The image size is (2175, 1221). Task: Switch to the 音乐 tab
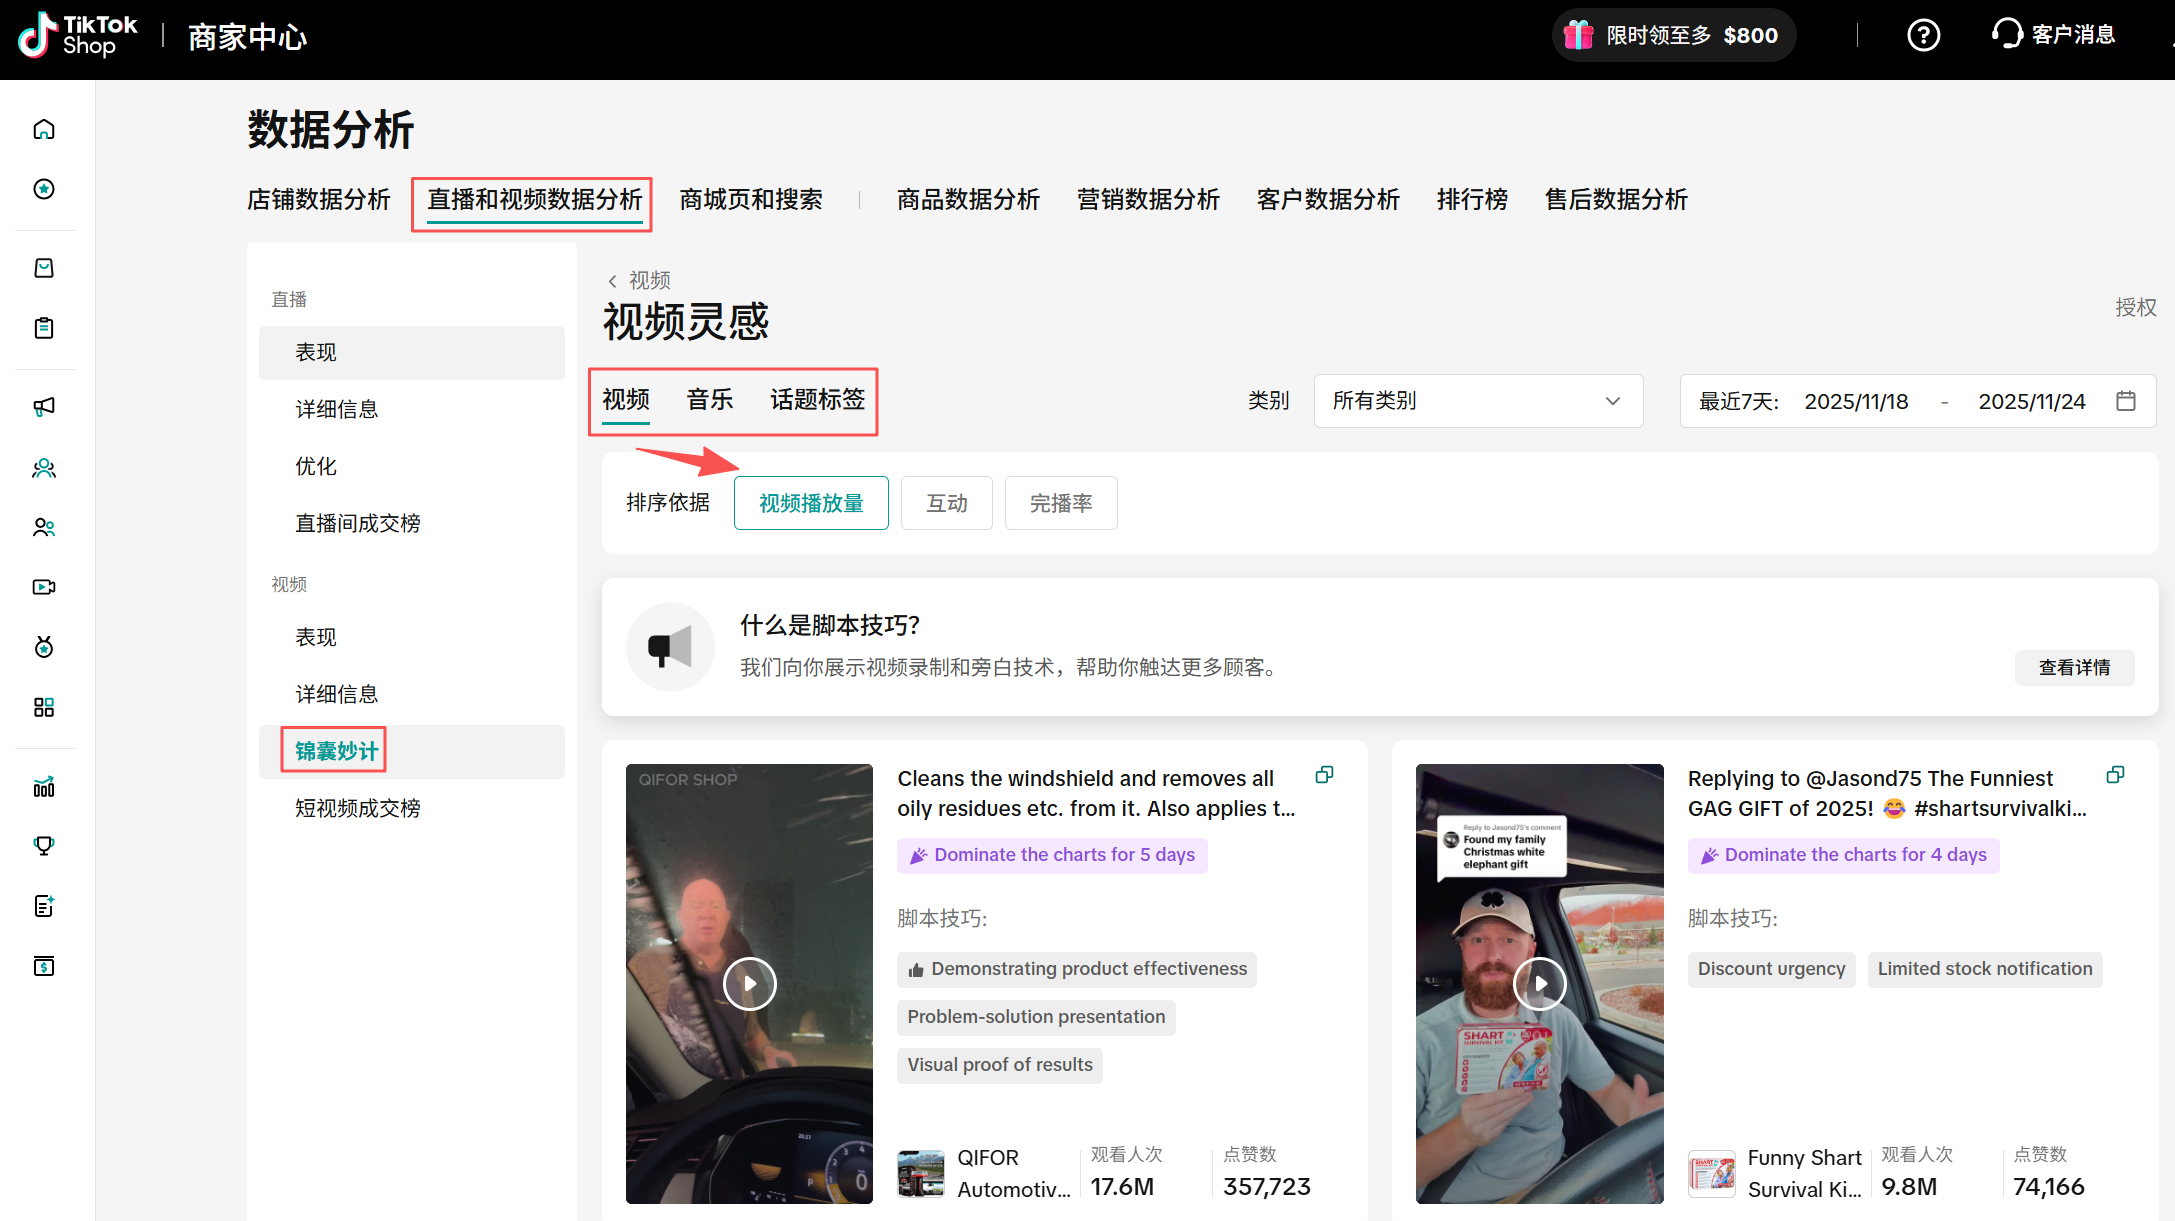pos(710,400)
